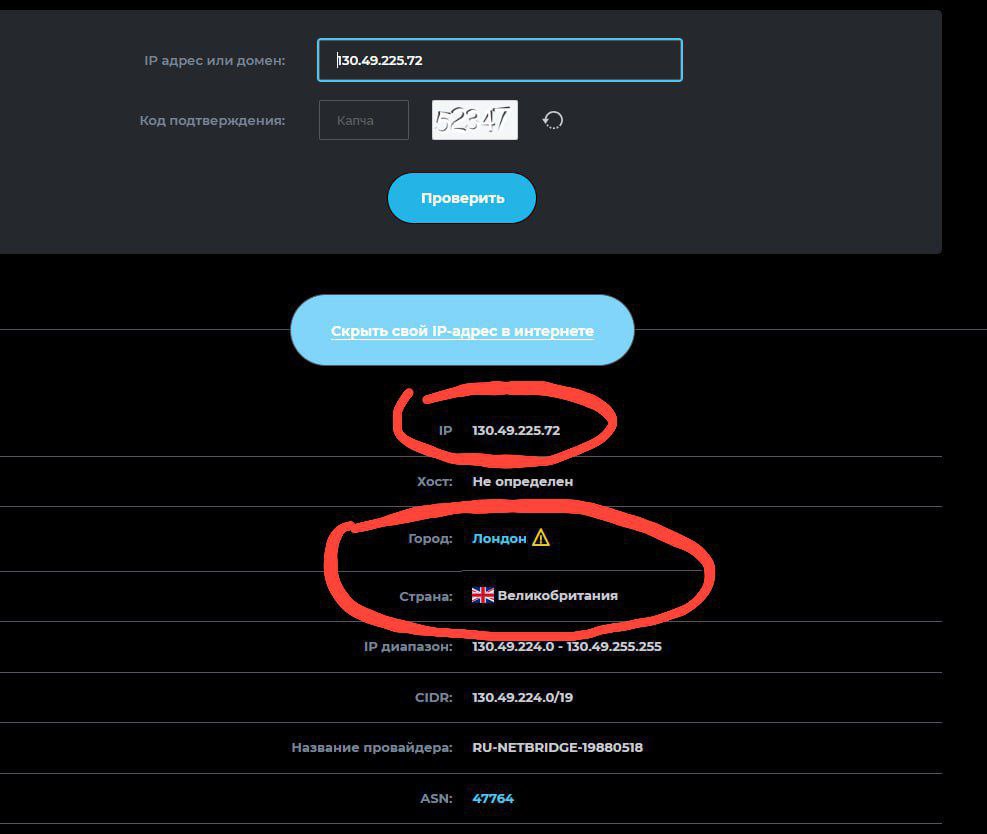Open the Лондон city link

point(499,538)
